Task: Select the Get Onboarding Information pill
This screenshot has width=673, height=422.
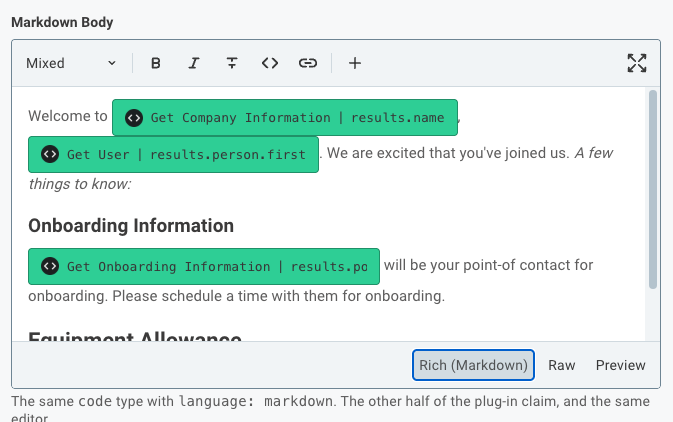Action: pos(204,266)
